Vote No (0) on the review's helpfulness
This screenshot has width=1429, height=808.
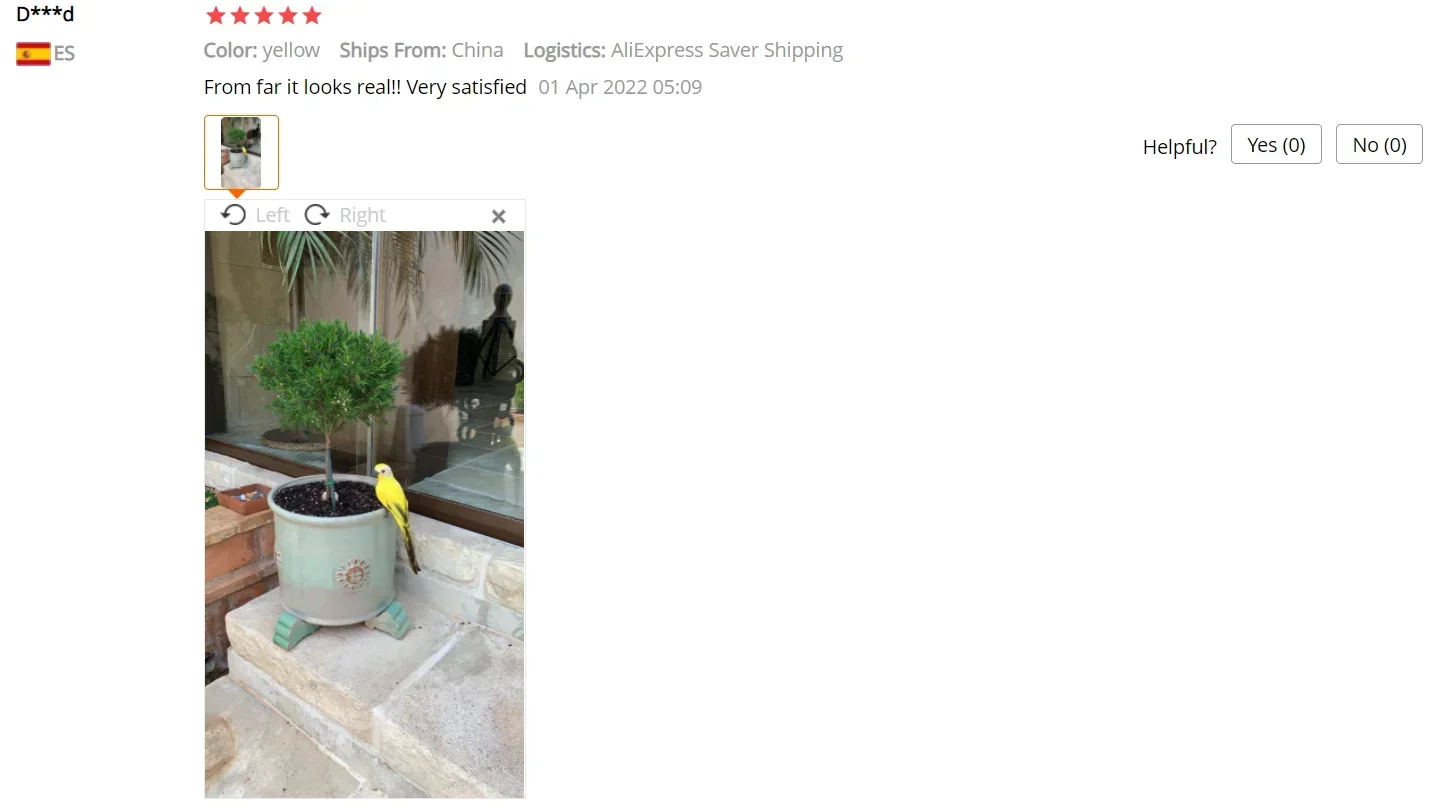coord(1379,144)
